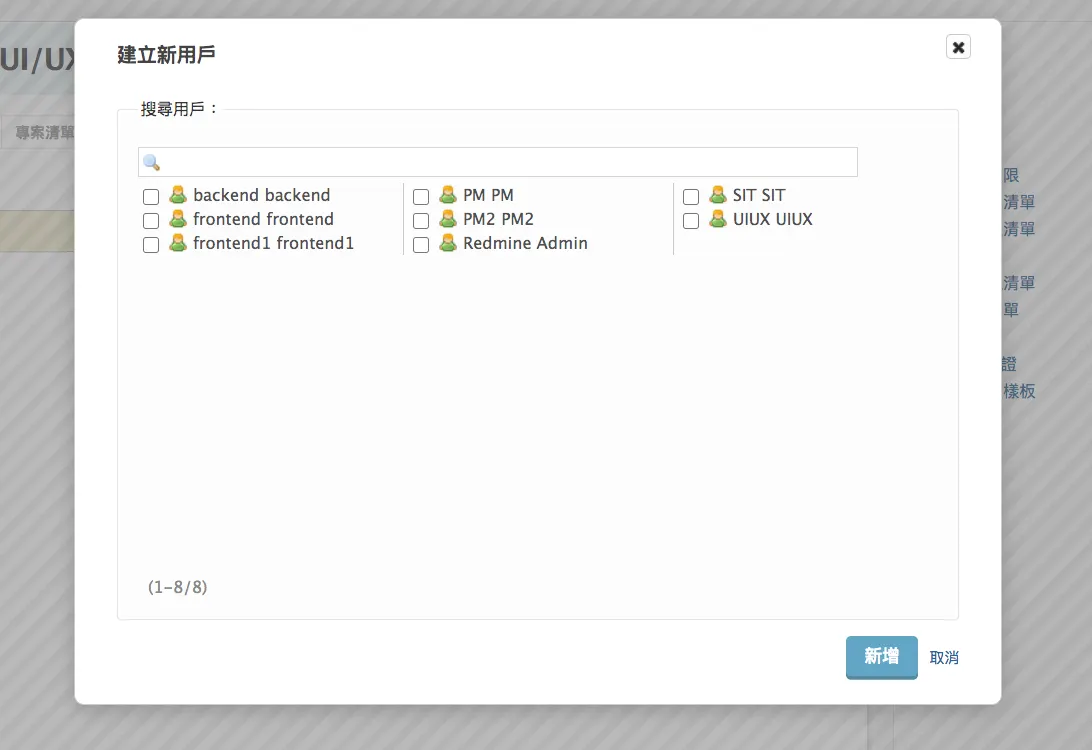Image resolution: width=1092 pixels, height=750 pixels.
Task: Check the PM2 PM2 user box
Action: 421,221
